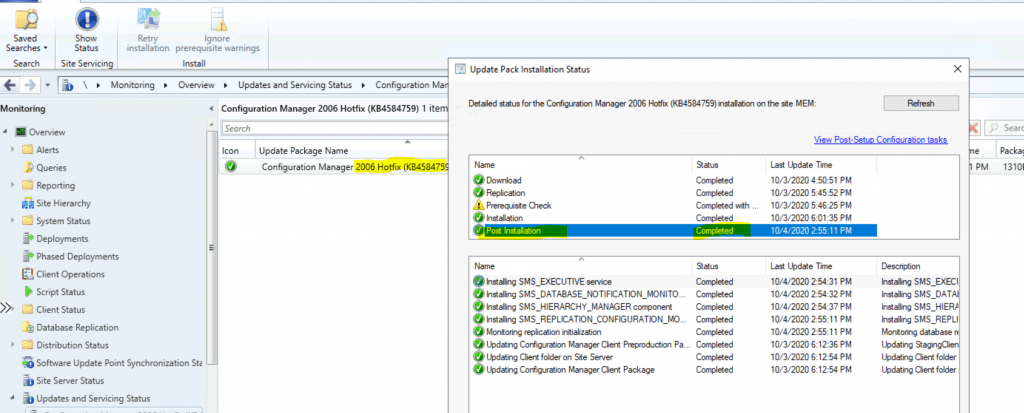Screen dimensions: 1024x413
Task: Go back with navigation arrow
Action: click(x=11, y=86)
